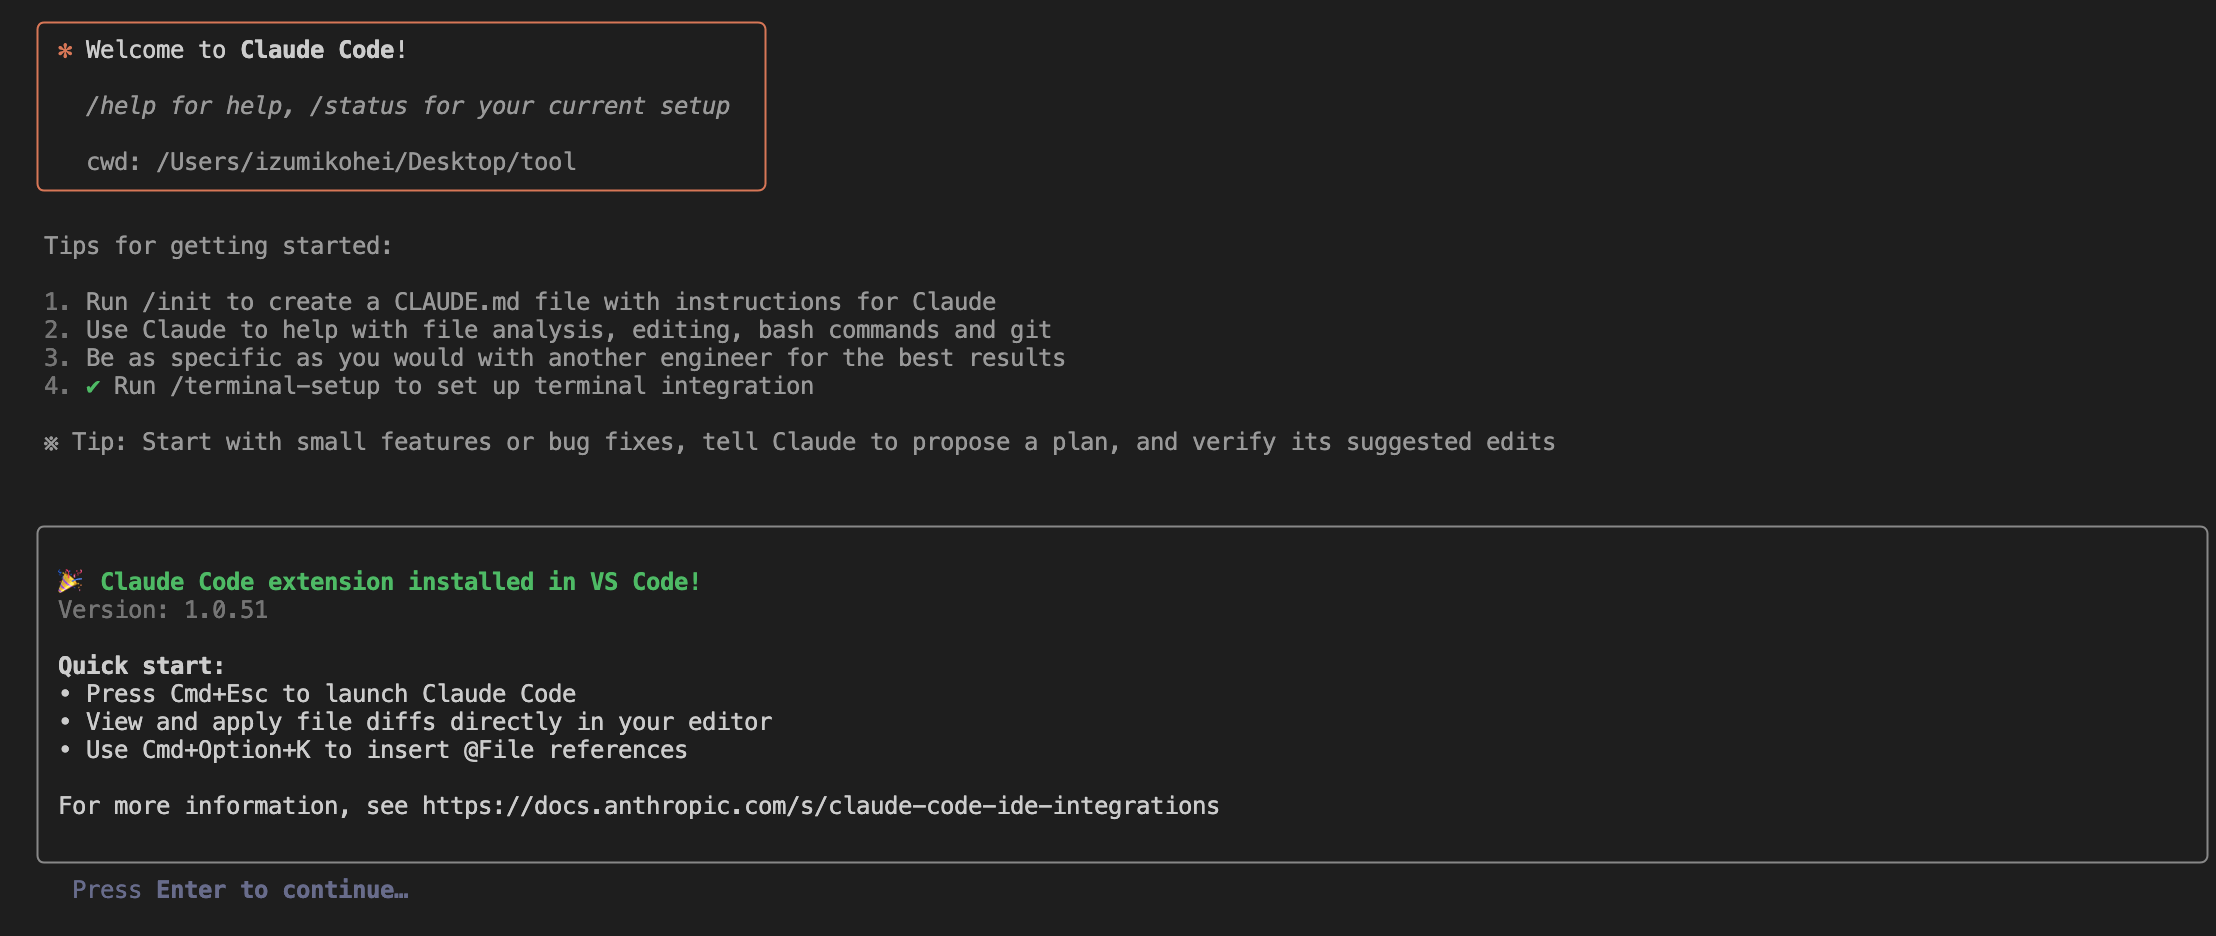
Task: Click the party popper emoji icon
Action: [70, 581]
